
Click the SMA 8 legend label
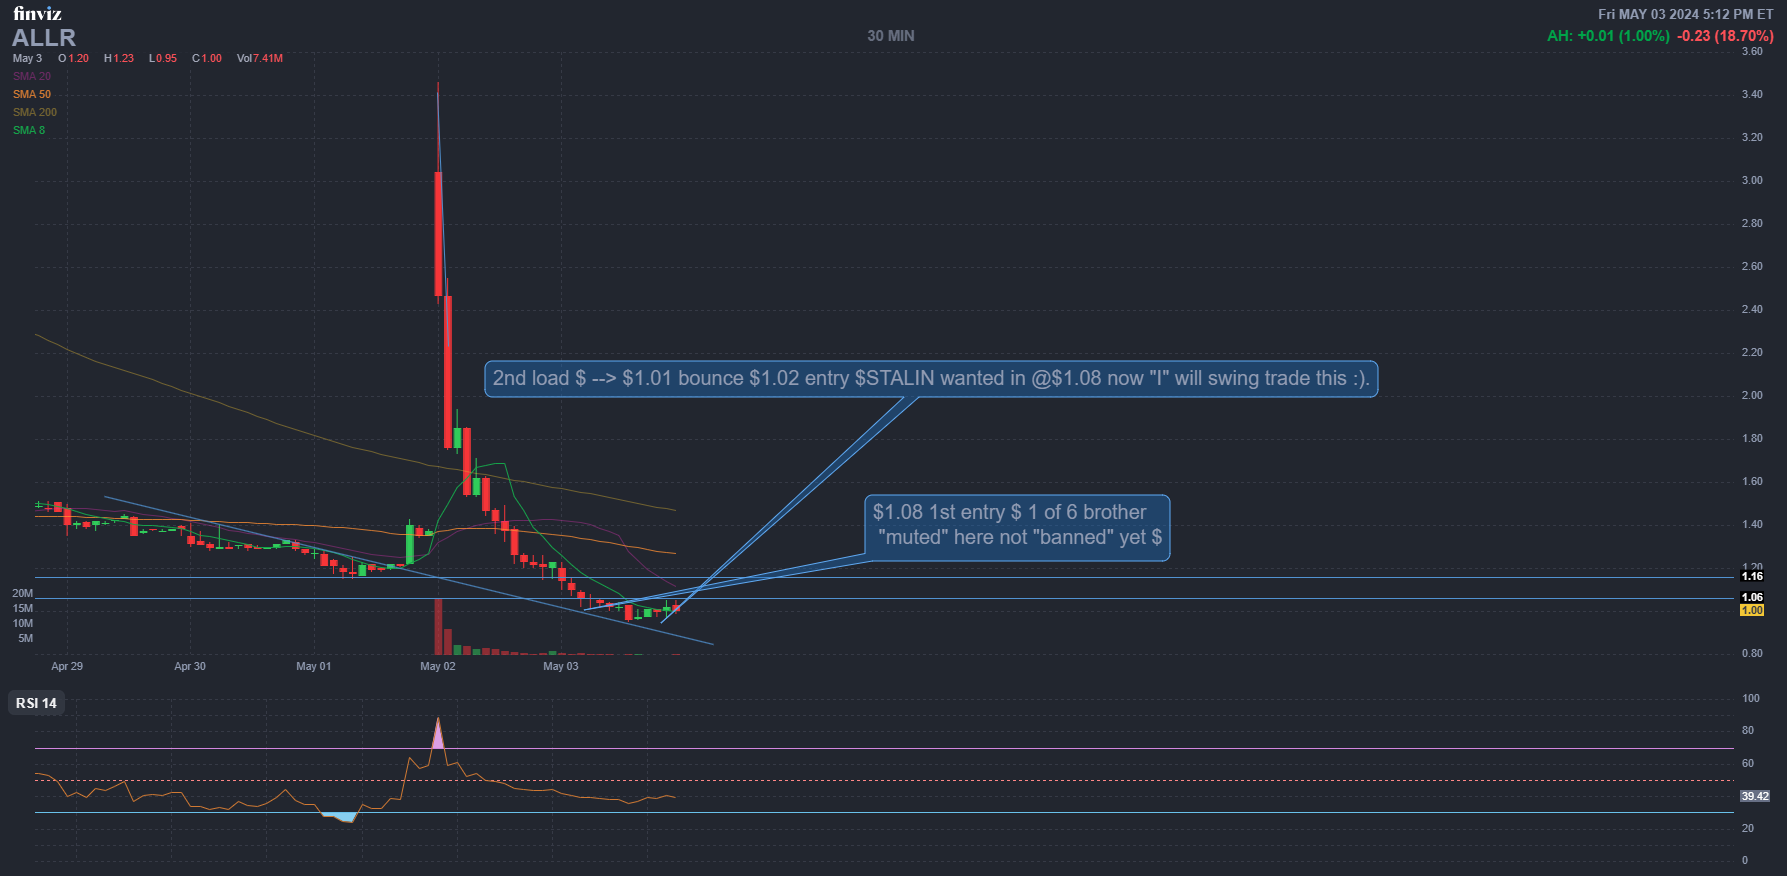29,130
